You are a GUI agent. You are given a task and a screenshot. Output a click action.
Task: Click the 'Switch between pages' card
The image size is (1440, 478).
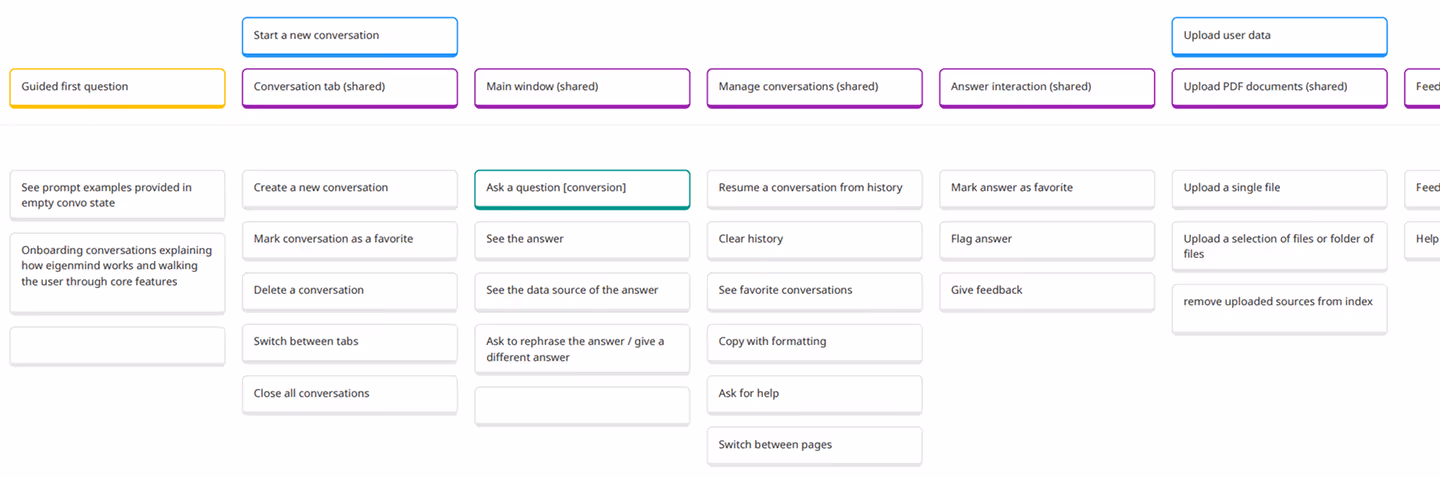pos(814,446)
